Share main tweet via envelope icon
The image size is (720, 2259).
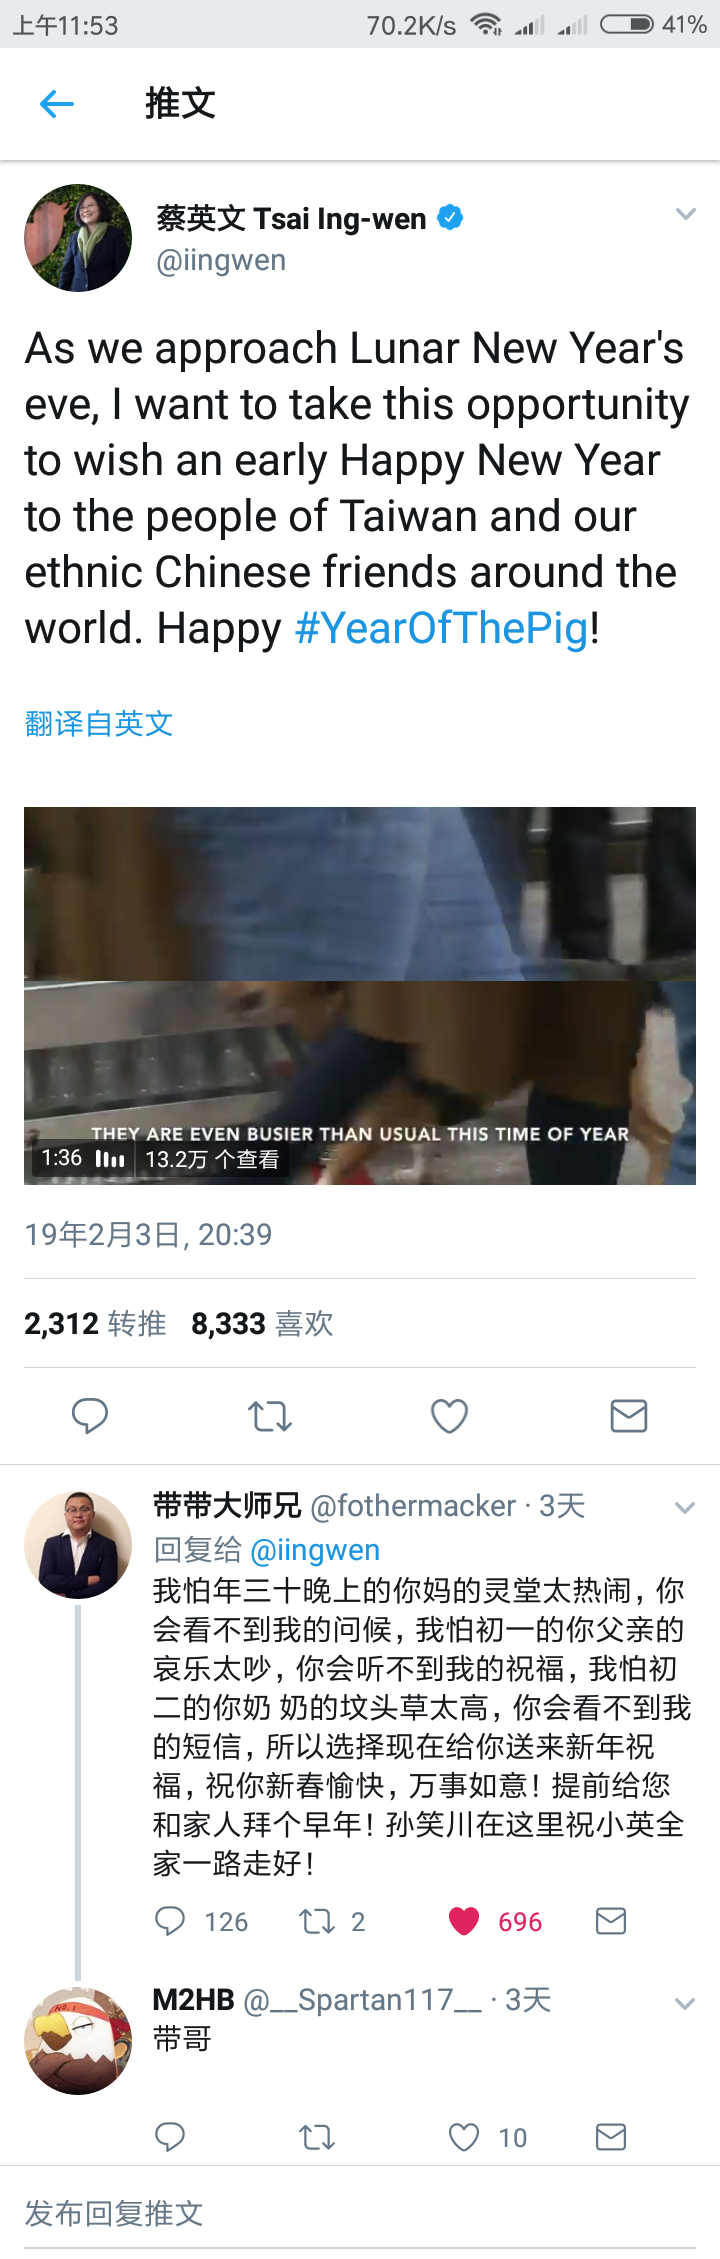629,1416
